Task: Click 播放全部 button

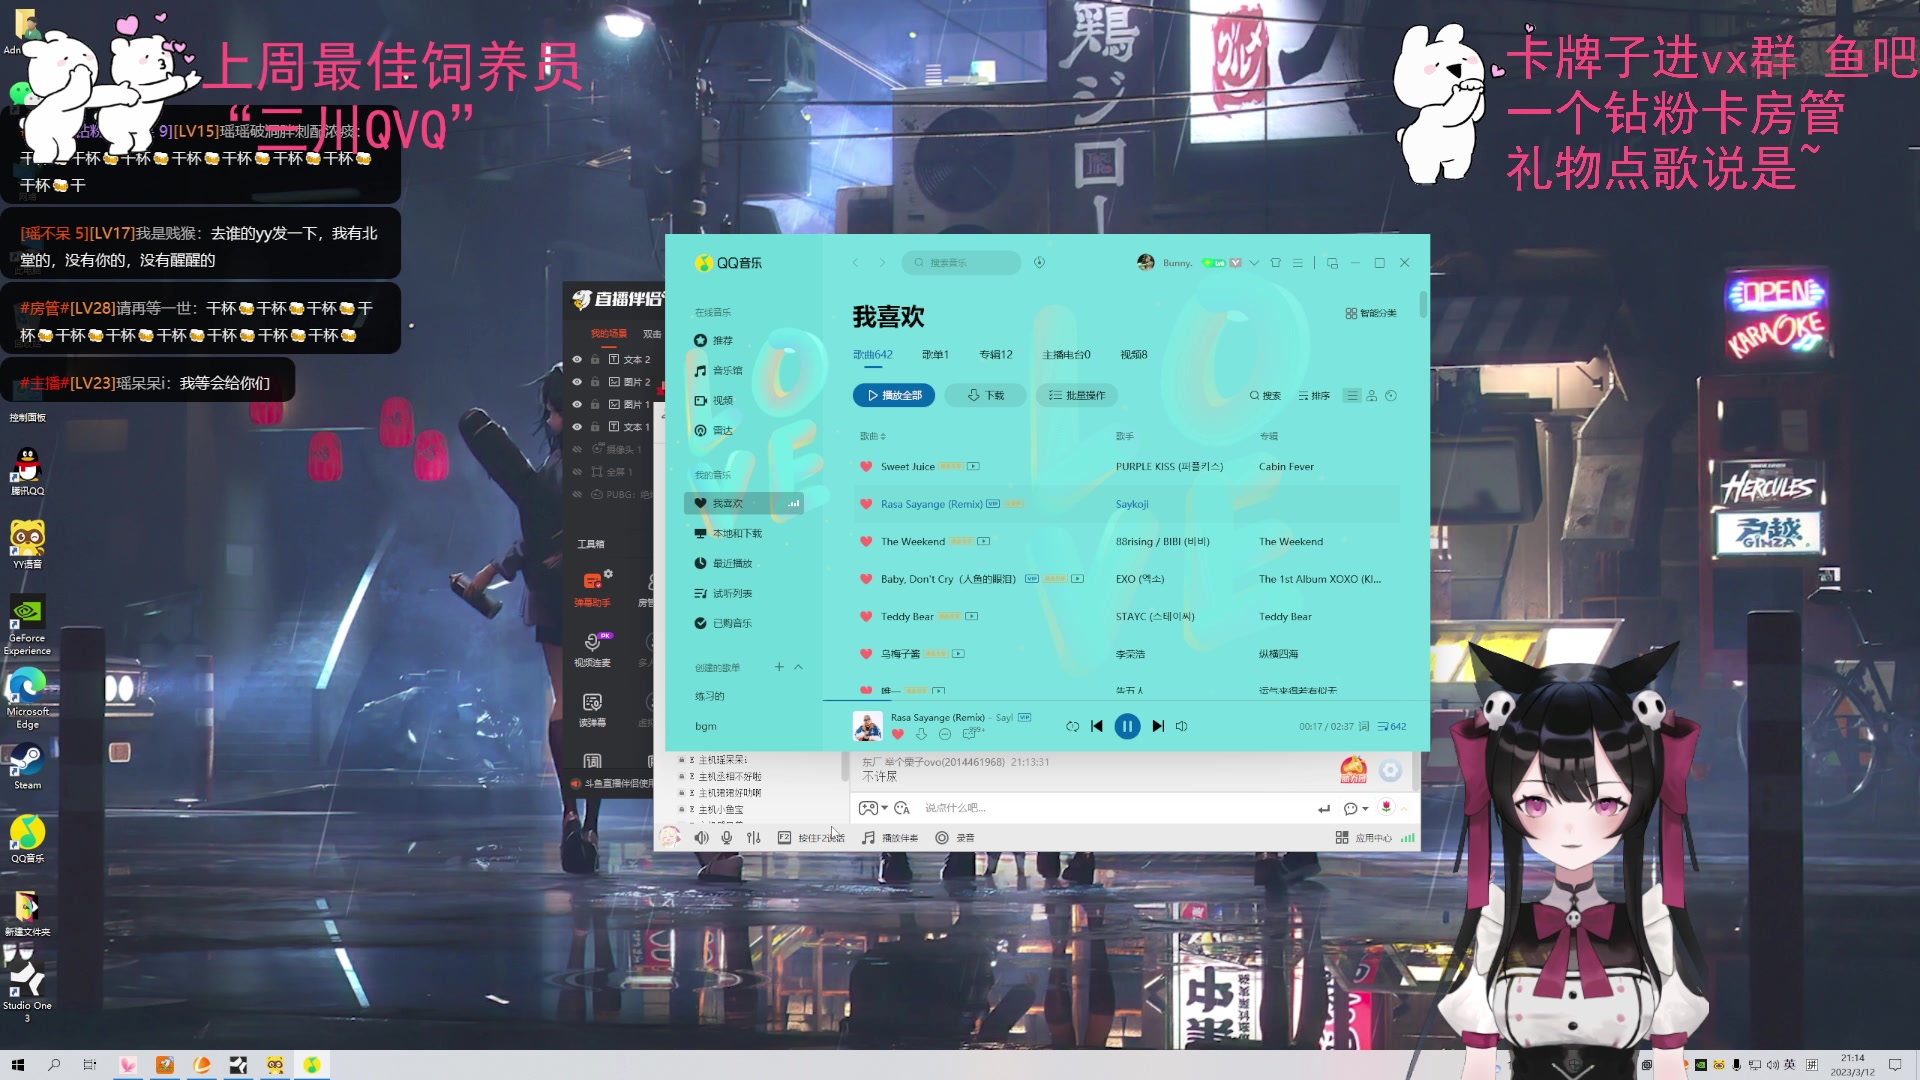Action: (894, 396)
